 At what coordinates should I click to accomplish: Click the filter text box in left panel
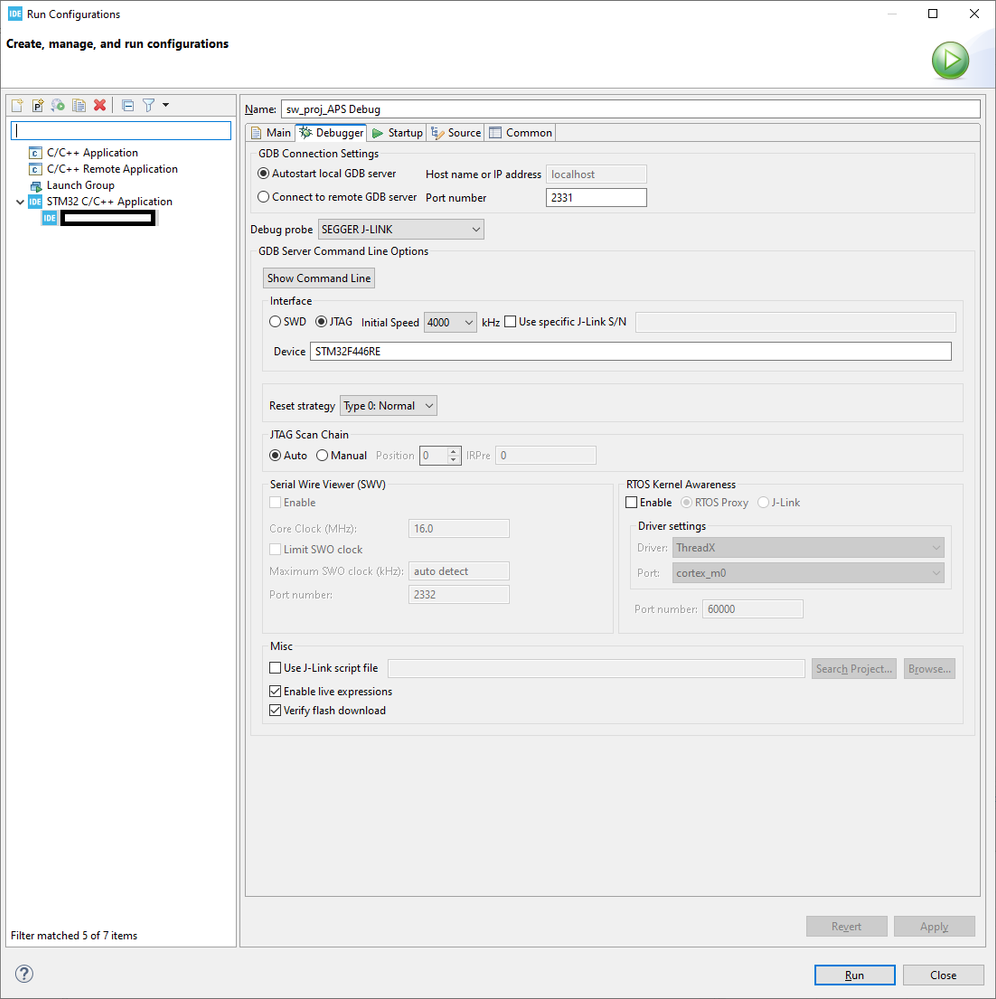(121, 131)
